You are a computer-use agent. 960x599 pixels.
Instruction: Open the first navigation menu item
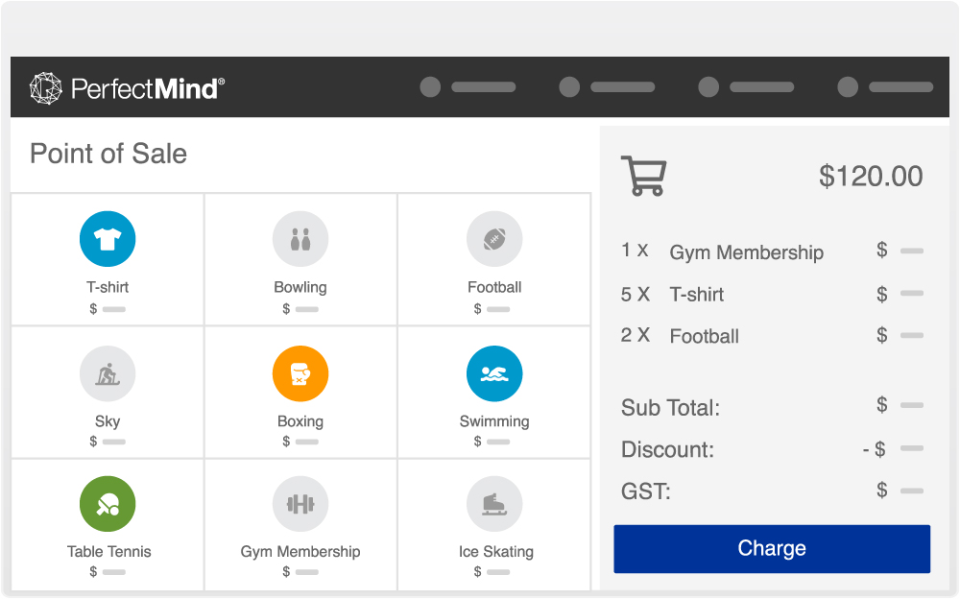468,87
